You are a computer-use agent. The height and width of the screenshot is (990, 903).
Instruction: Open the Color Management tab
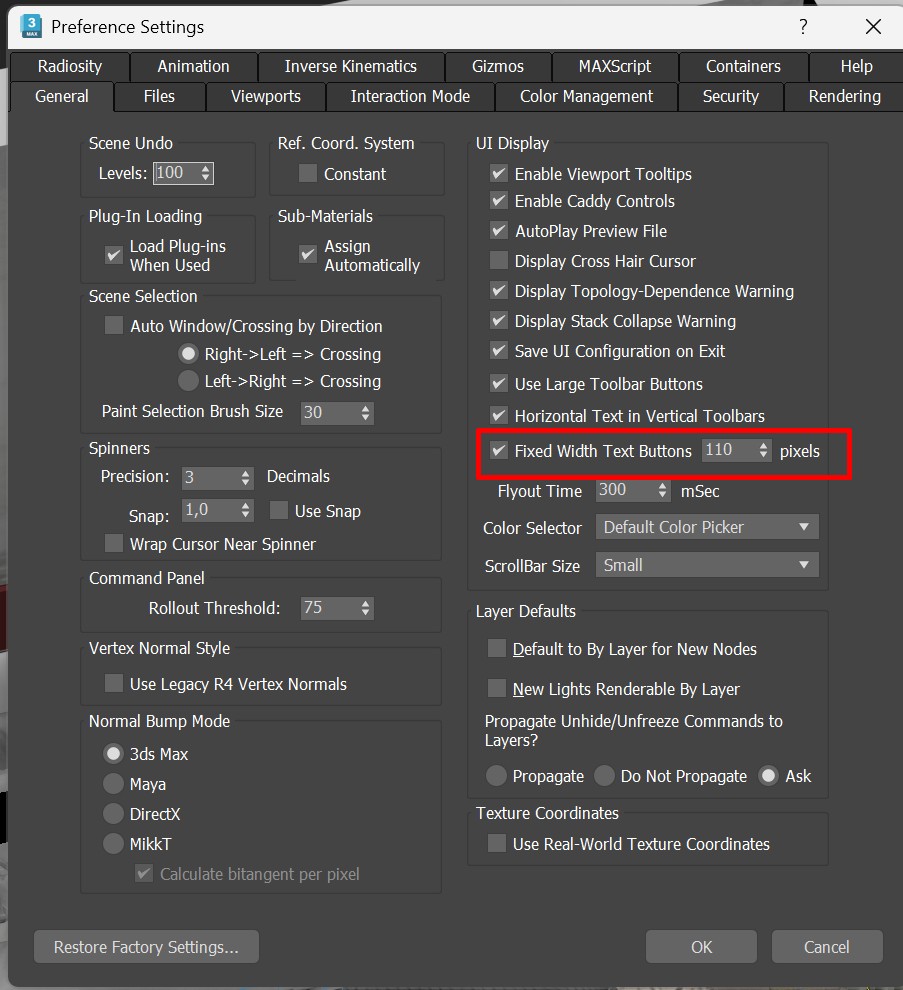(x=586, y=97)
